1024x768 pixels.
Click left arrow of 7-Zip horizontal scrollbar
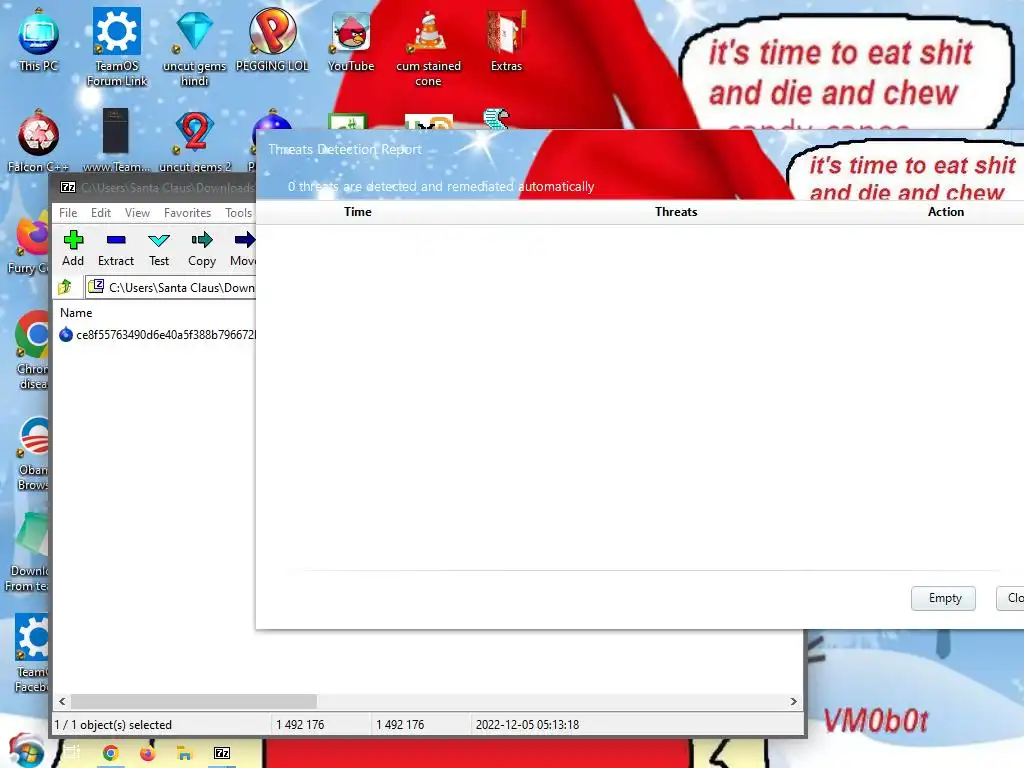click(x=62, y=701)
